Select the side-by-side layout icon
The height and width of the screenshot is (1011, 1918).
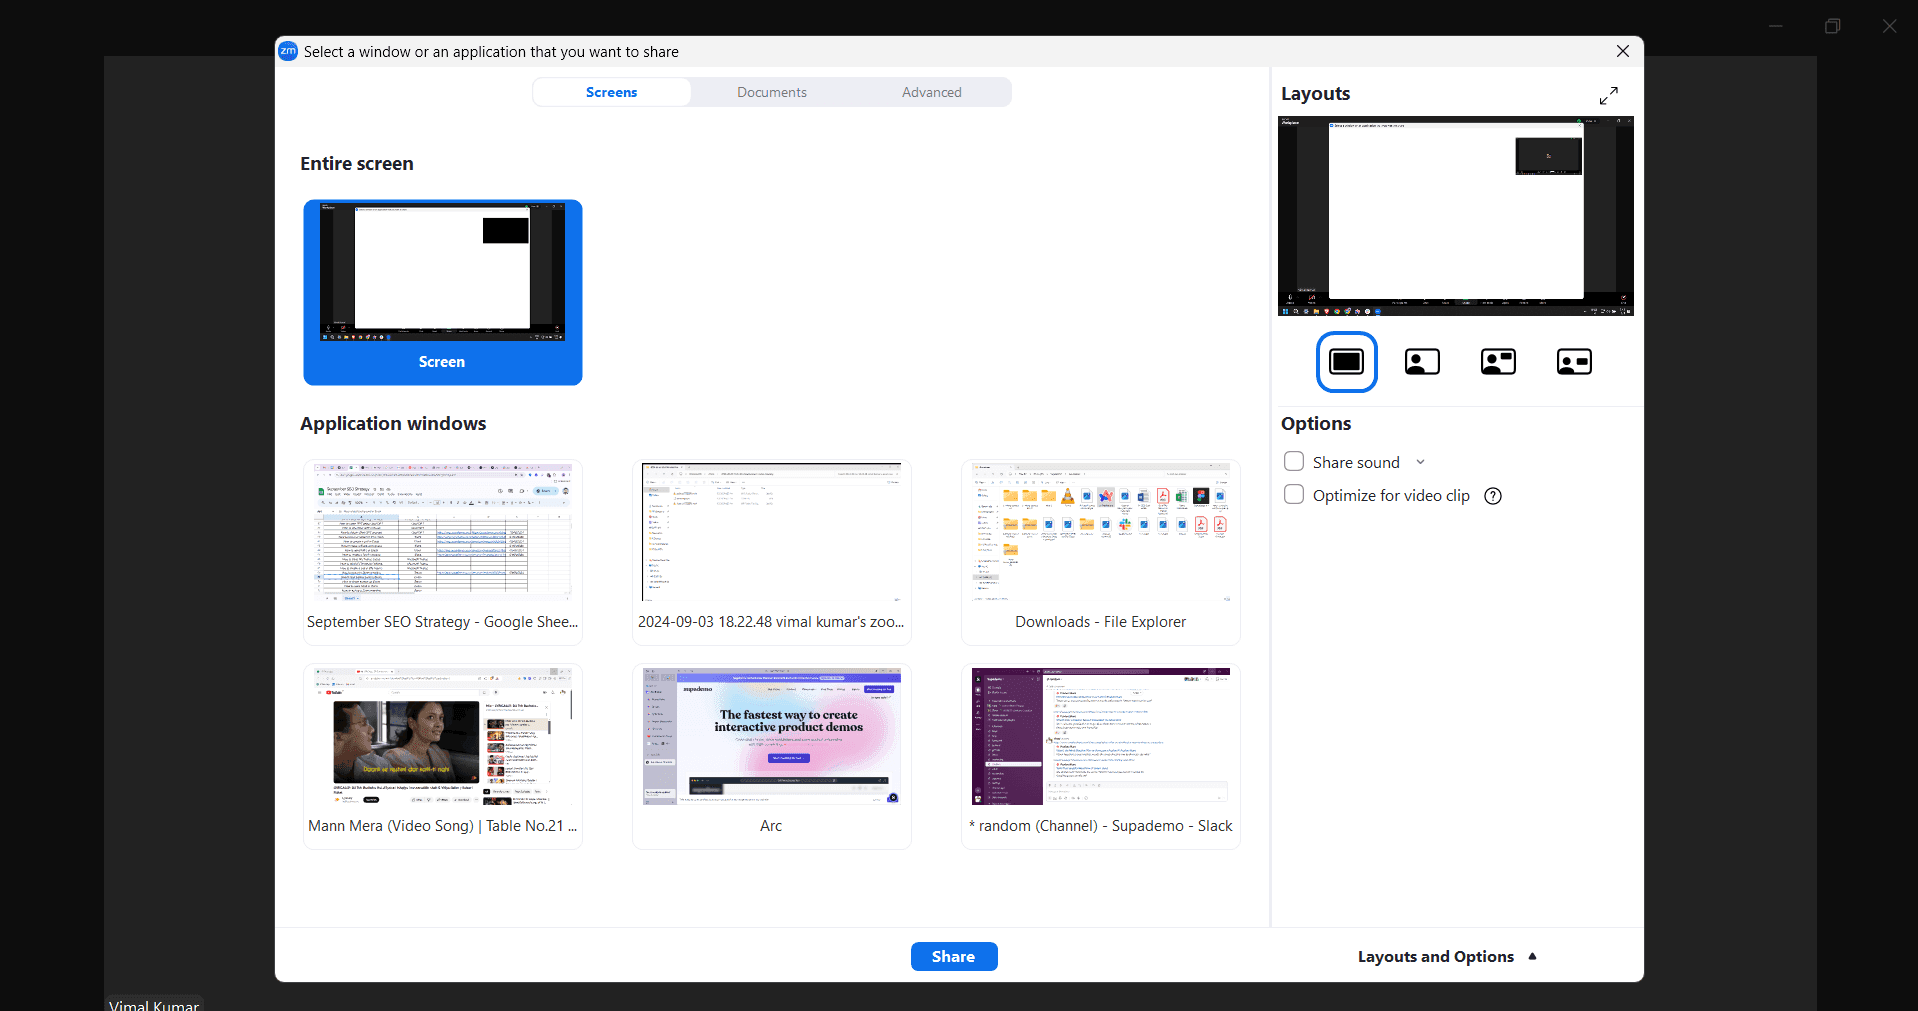(x=1573, y=361)
